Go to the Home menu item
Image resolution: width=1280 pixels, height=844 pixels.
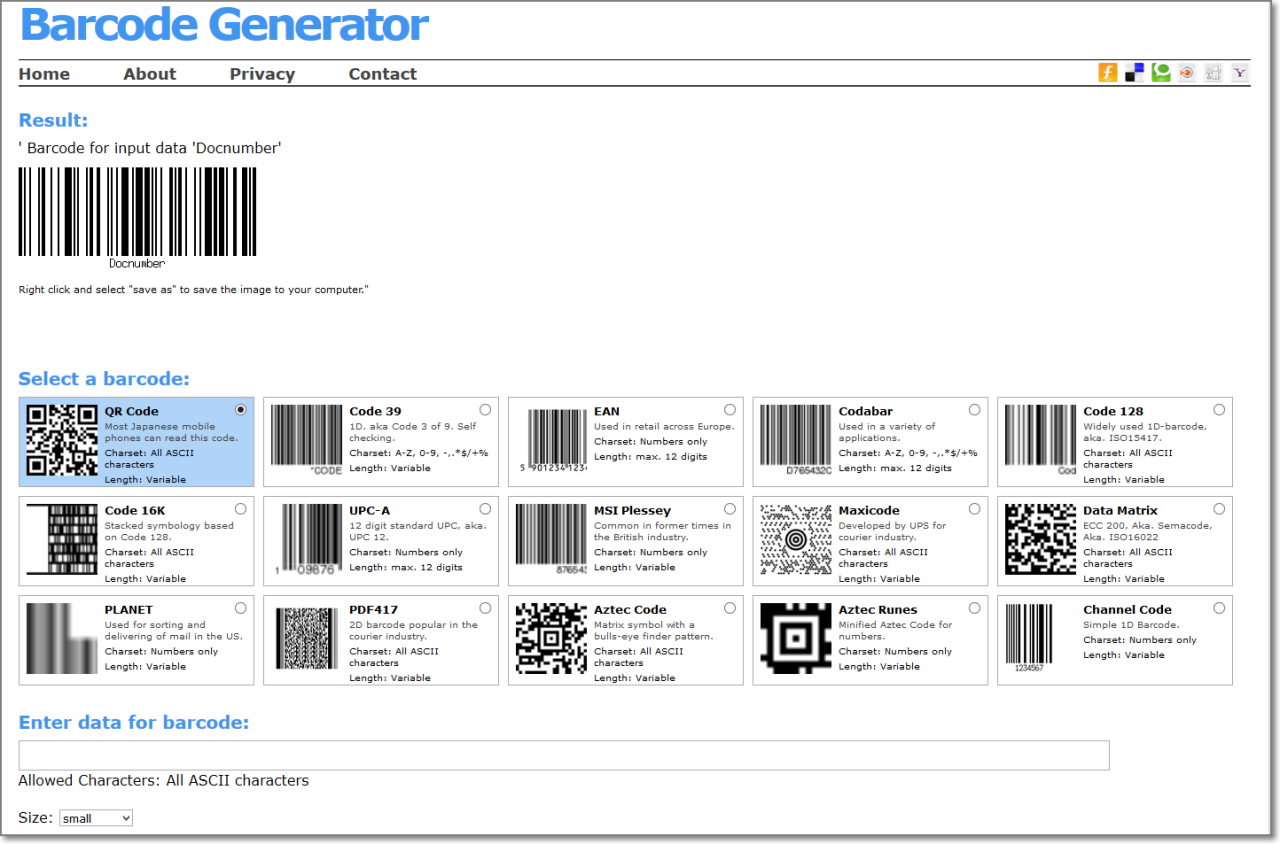click(x=44, y=74)
